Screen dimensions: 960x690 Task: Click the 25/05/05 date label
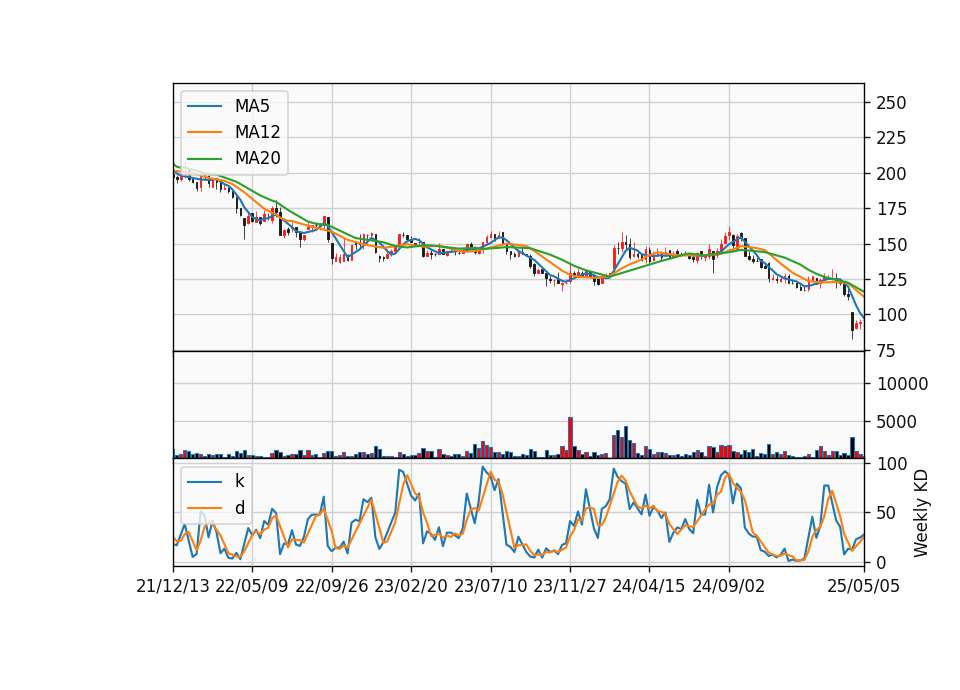pyautogui.click(x=864, y=586)
